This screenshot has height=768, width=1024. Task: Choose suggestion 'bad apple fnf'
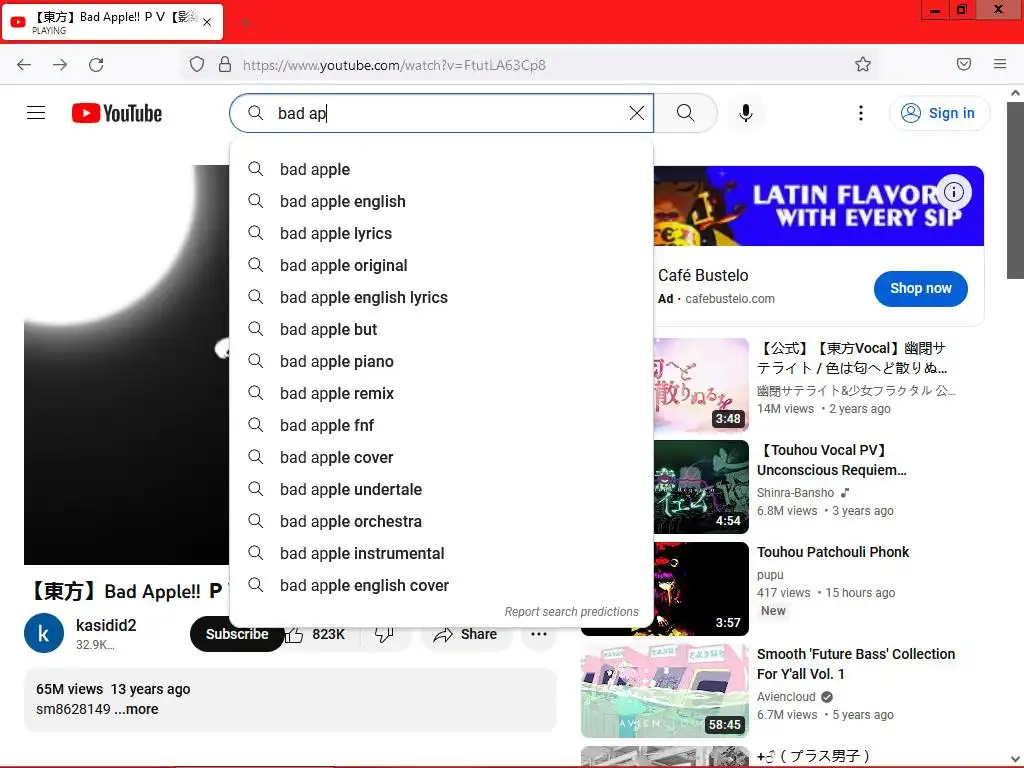tap(441, 425)
